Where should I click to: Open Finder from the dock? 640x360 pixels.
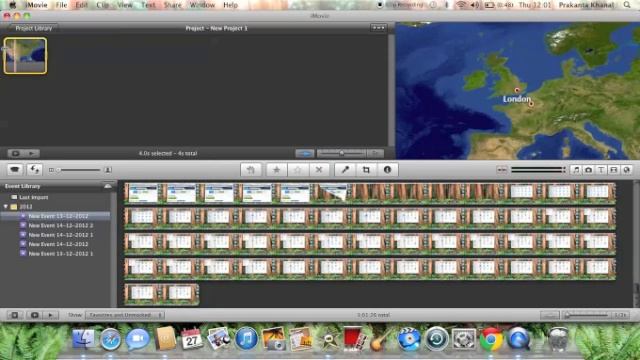coord(83,339)
